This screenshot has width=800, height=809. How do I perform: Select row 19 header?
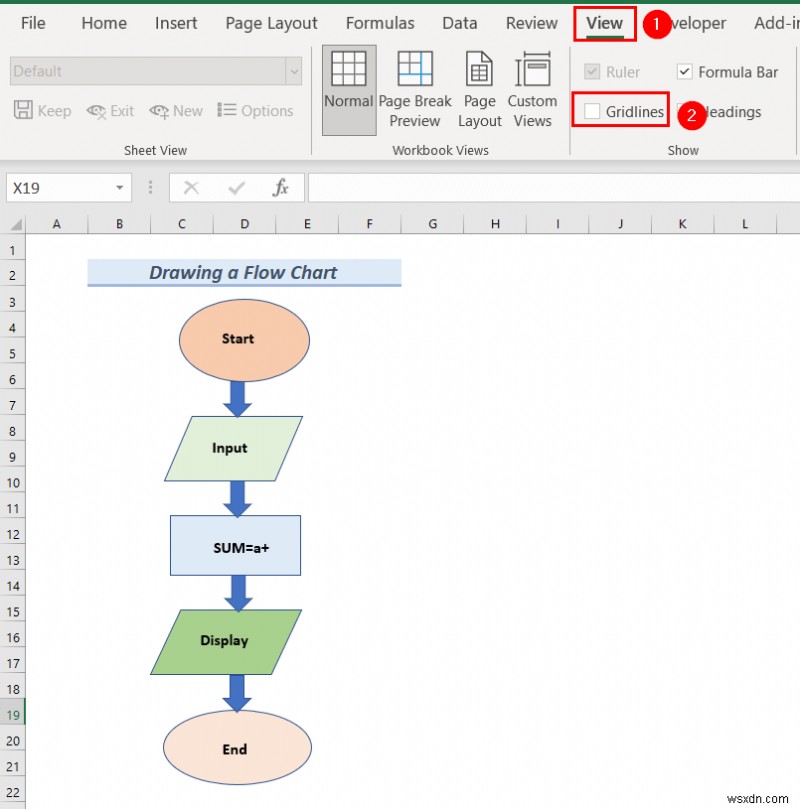pyautogui.click(x=13, y=714)
